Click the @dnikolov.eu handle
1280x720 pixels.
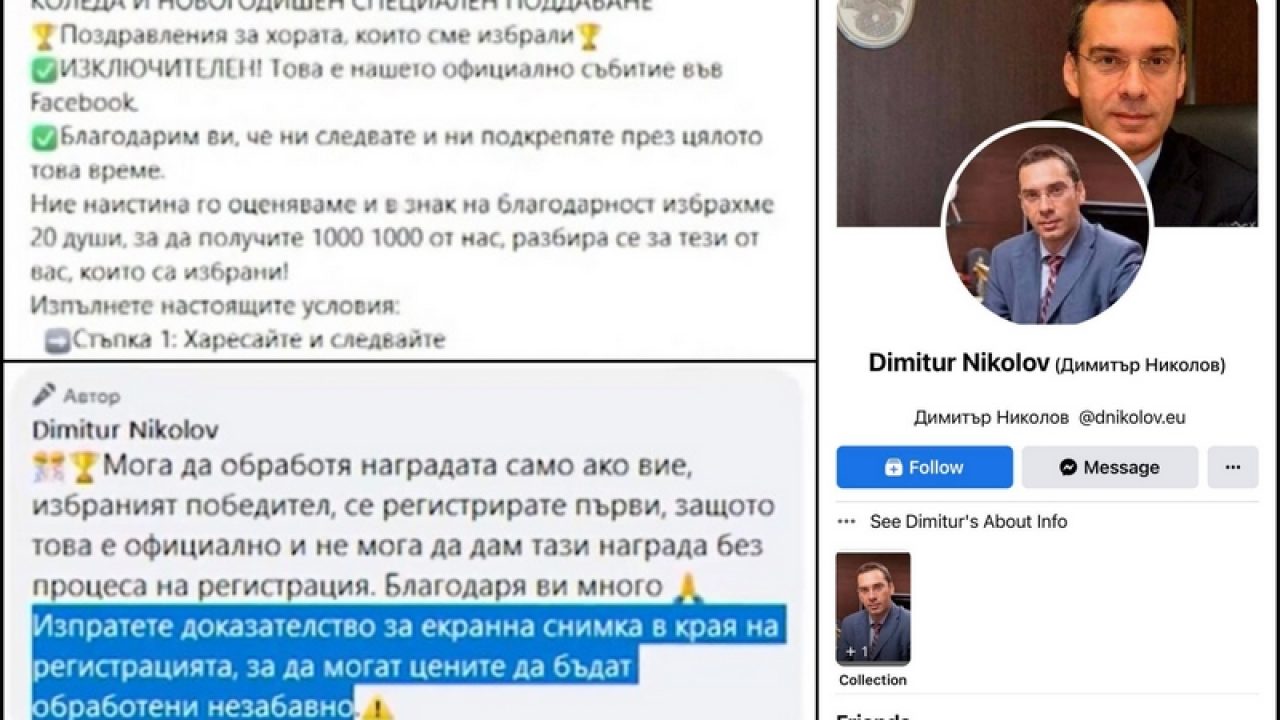pos(1132,418)
